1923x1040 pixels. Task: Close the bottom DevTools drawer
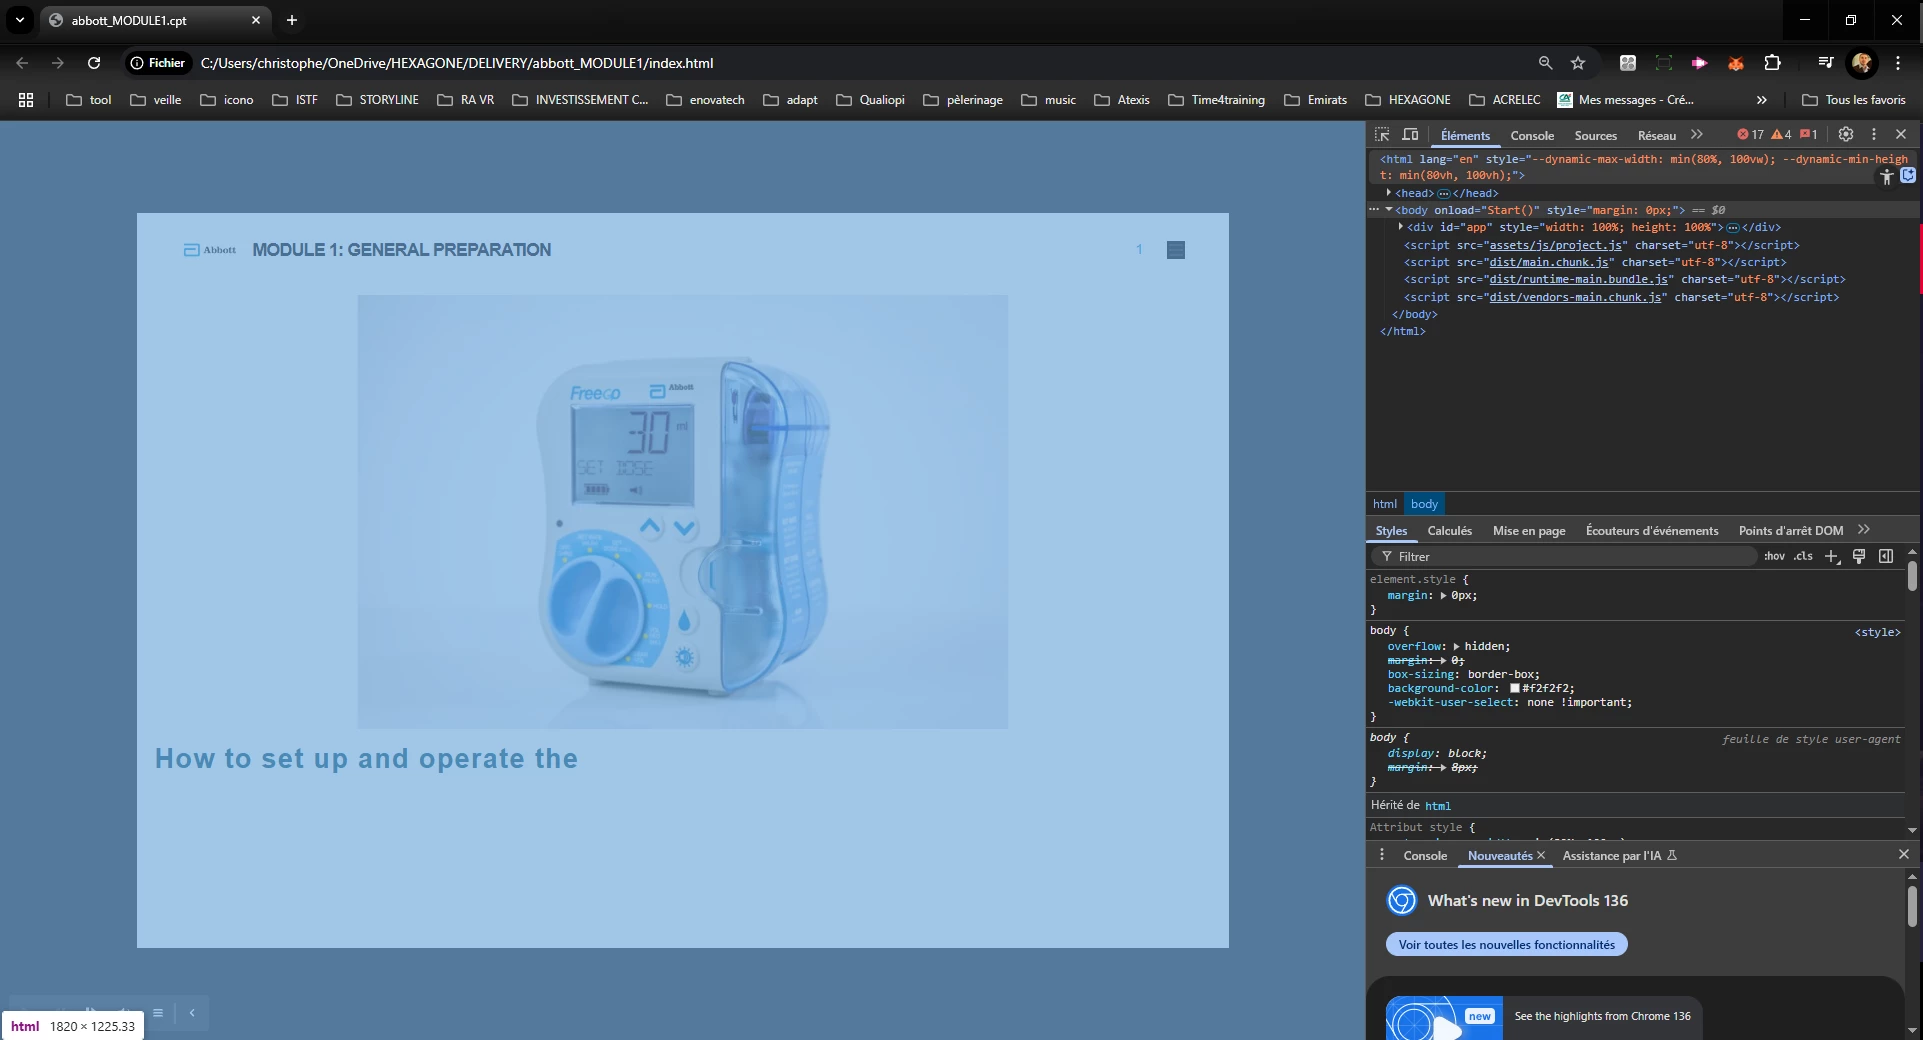point(1903,854)
